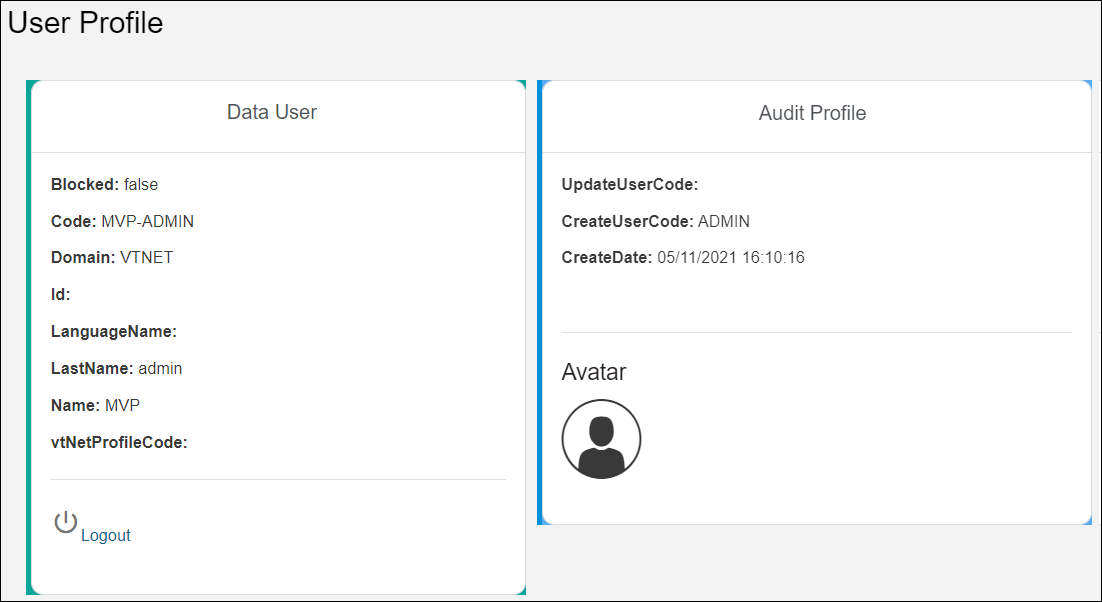Select the LanguageName label

coord(113,331)
